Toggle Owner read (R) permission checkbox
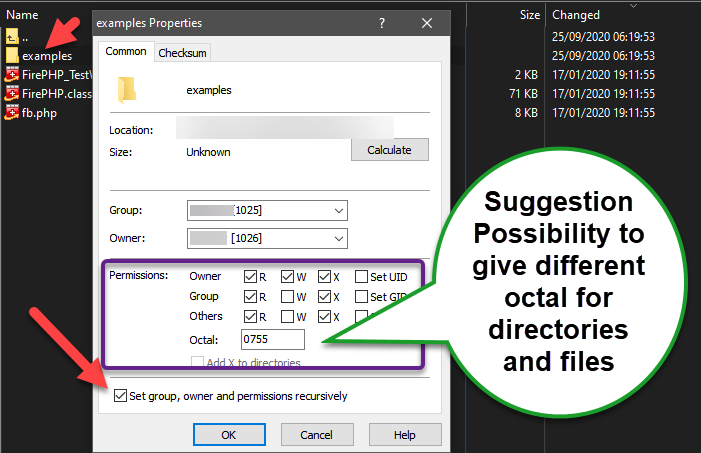 point(250,276)
